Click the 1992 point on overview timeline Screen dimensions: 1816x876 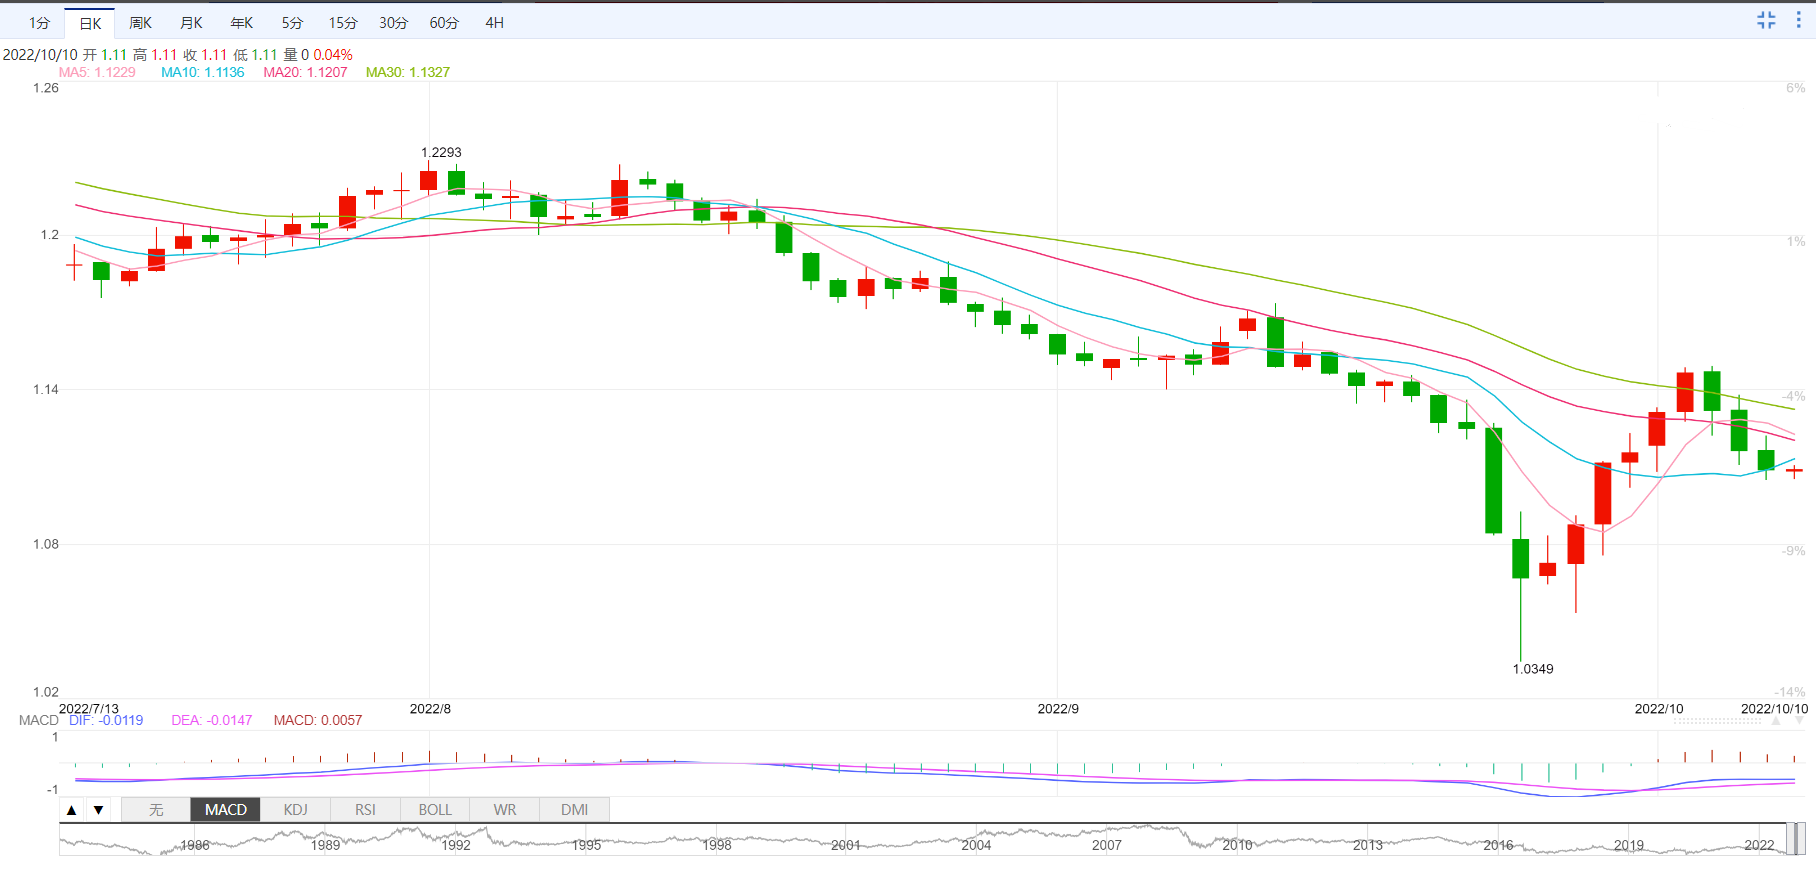point(456,845)
